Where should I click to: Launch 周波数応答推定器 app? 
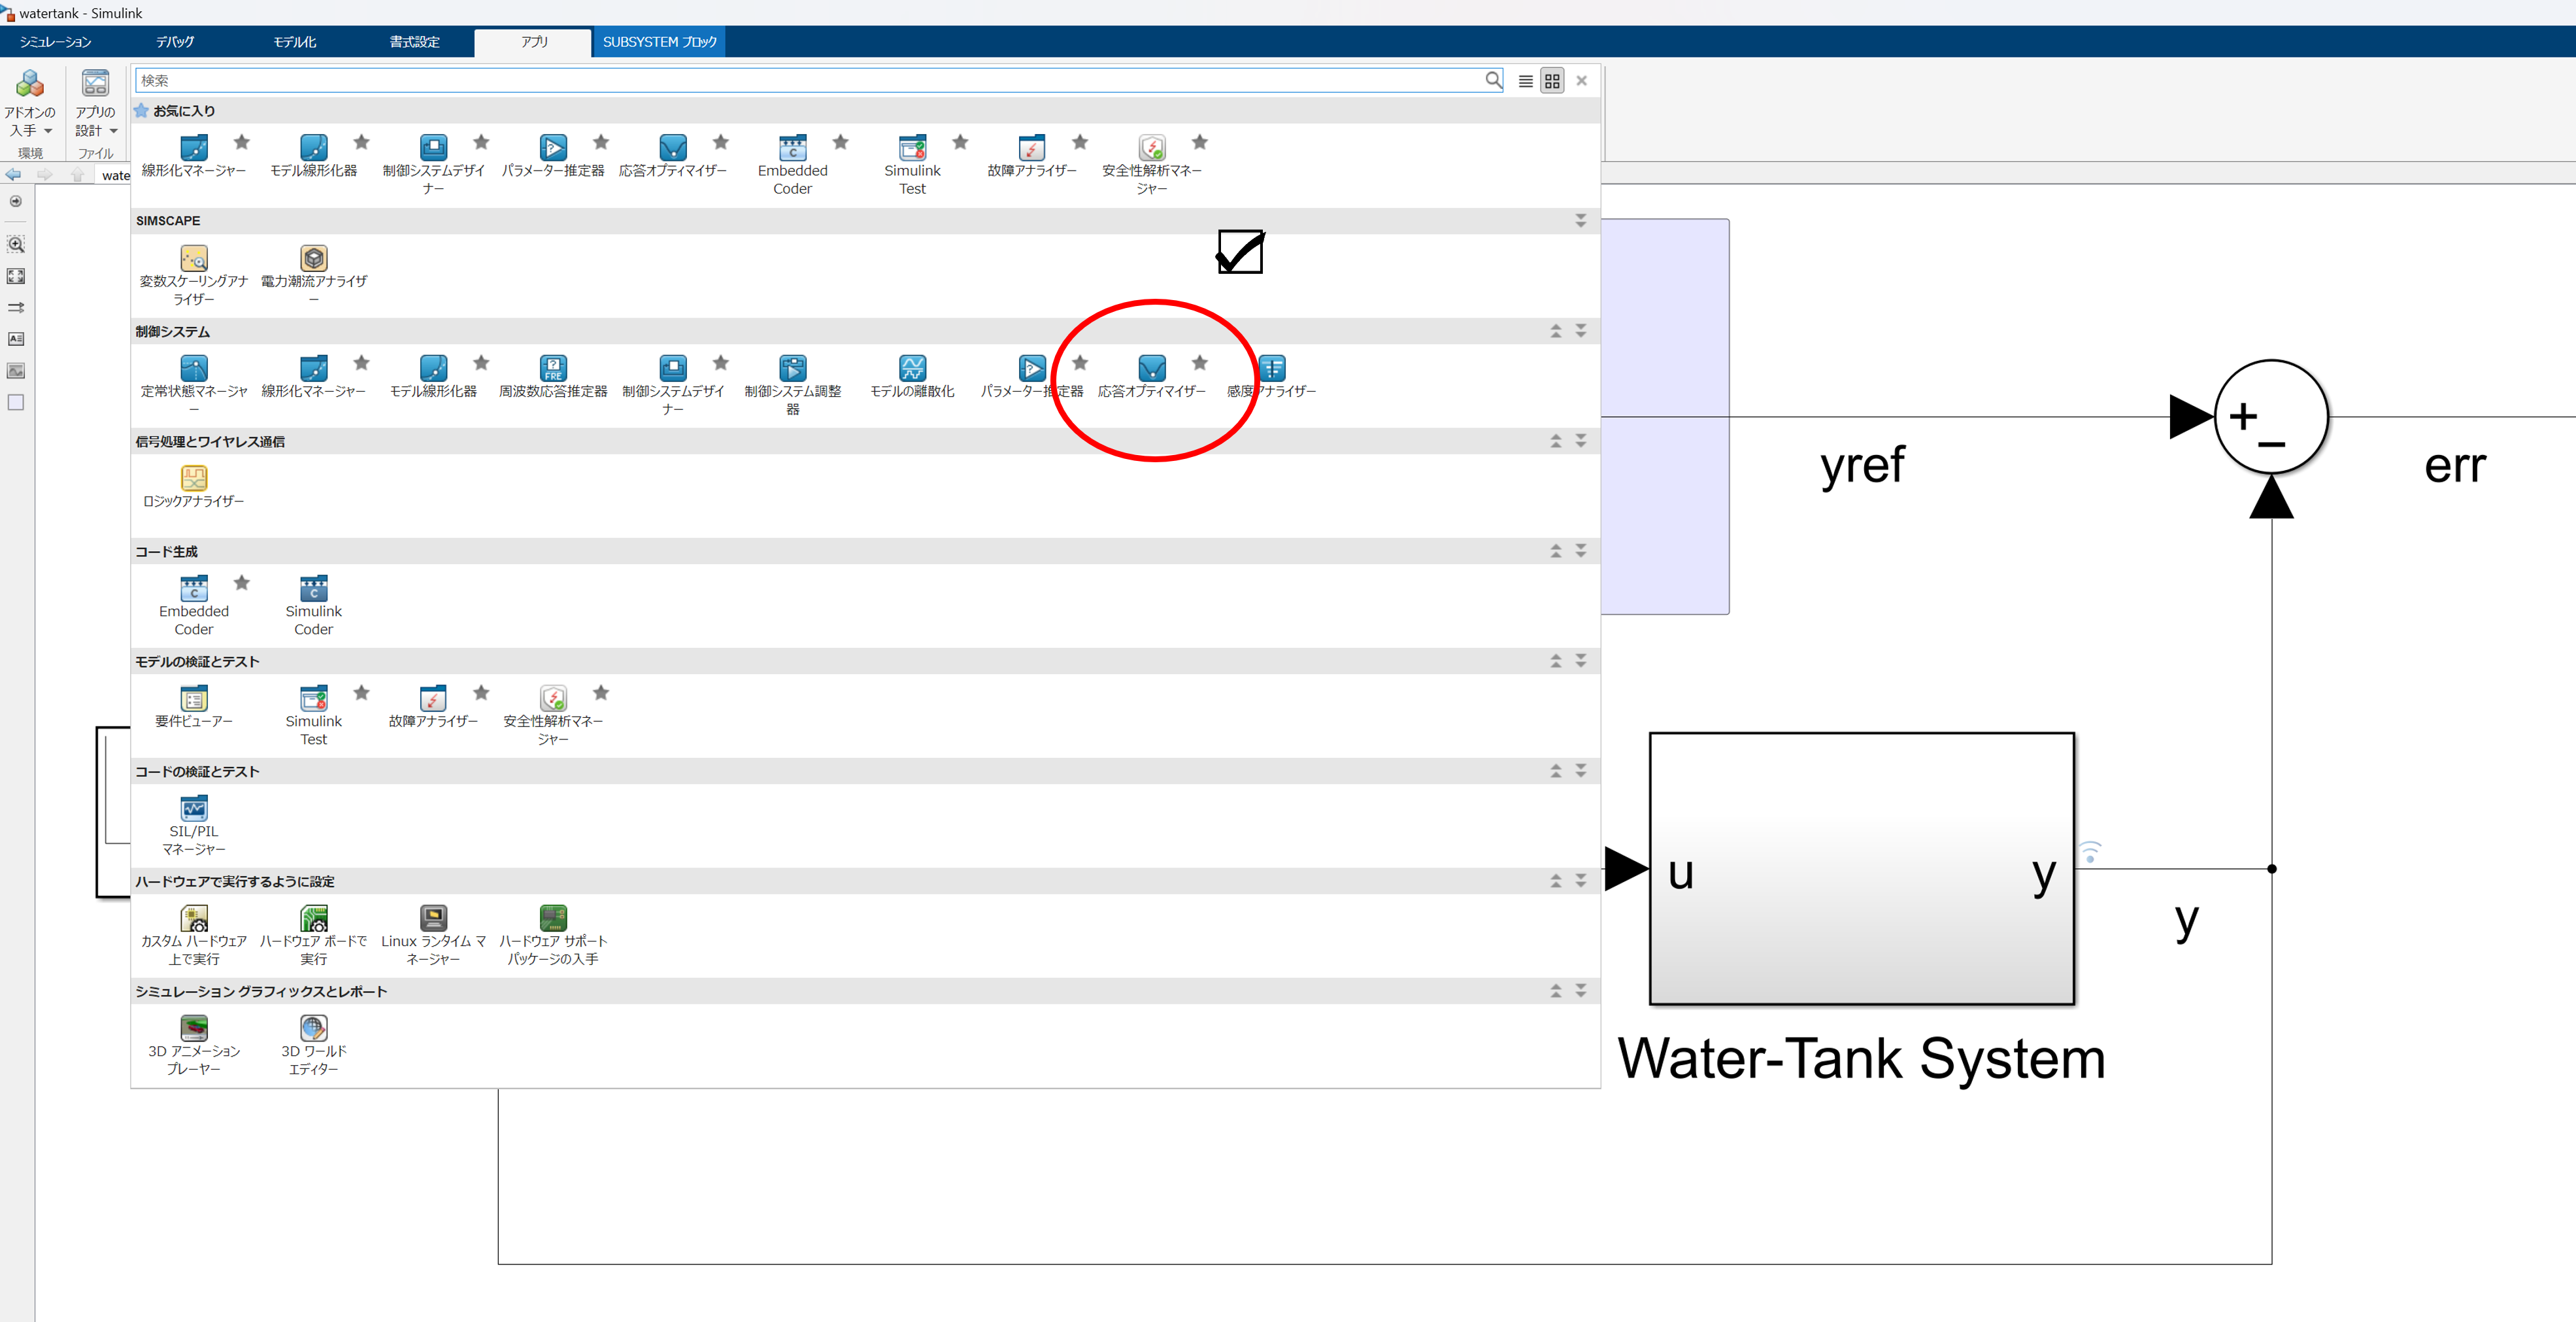(553, 369)
